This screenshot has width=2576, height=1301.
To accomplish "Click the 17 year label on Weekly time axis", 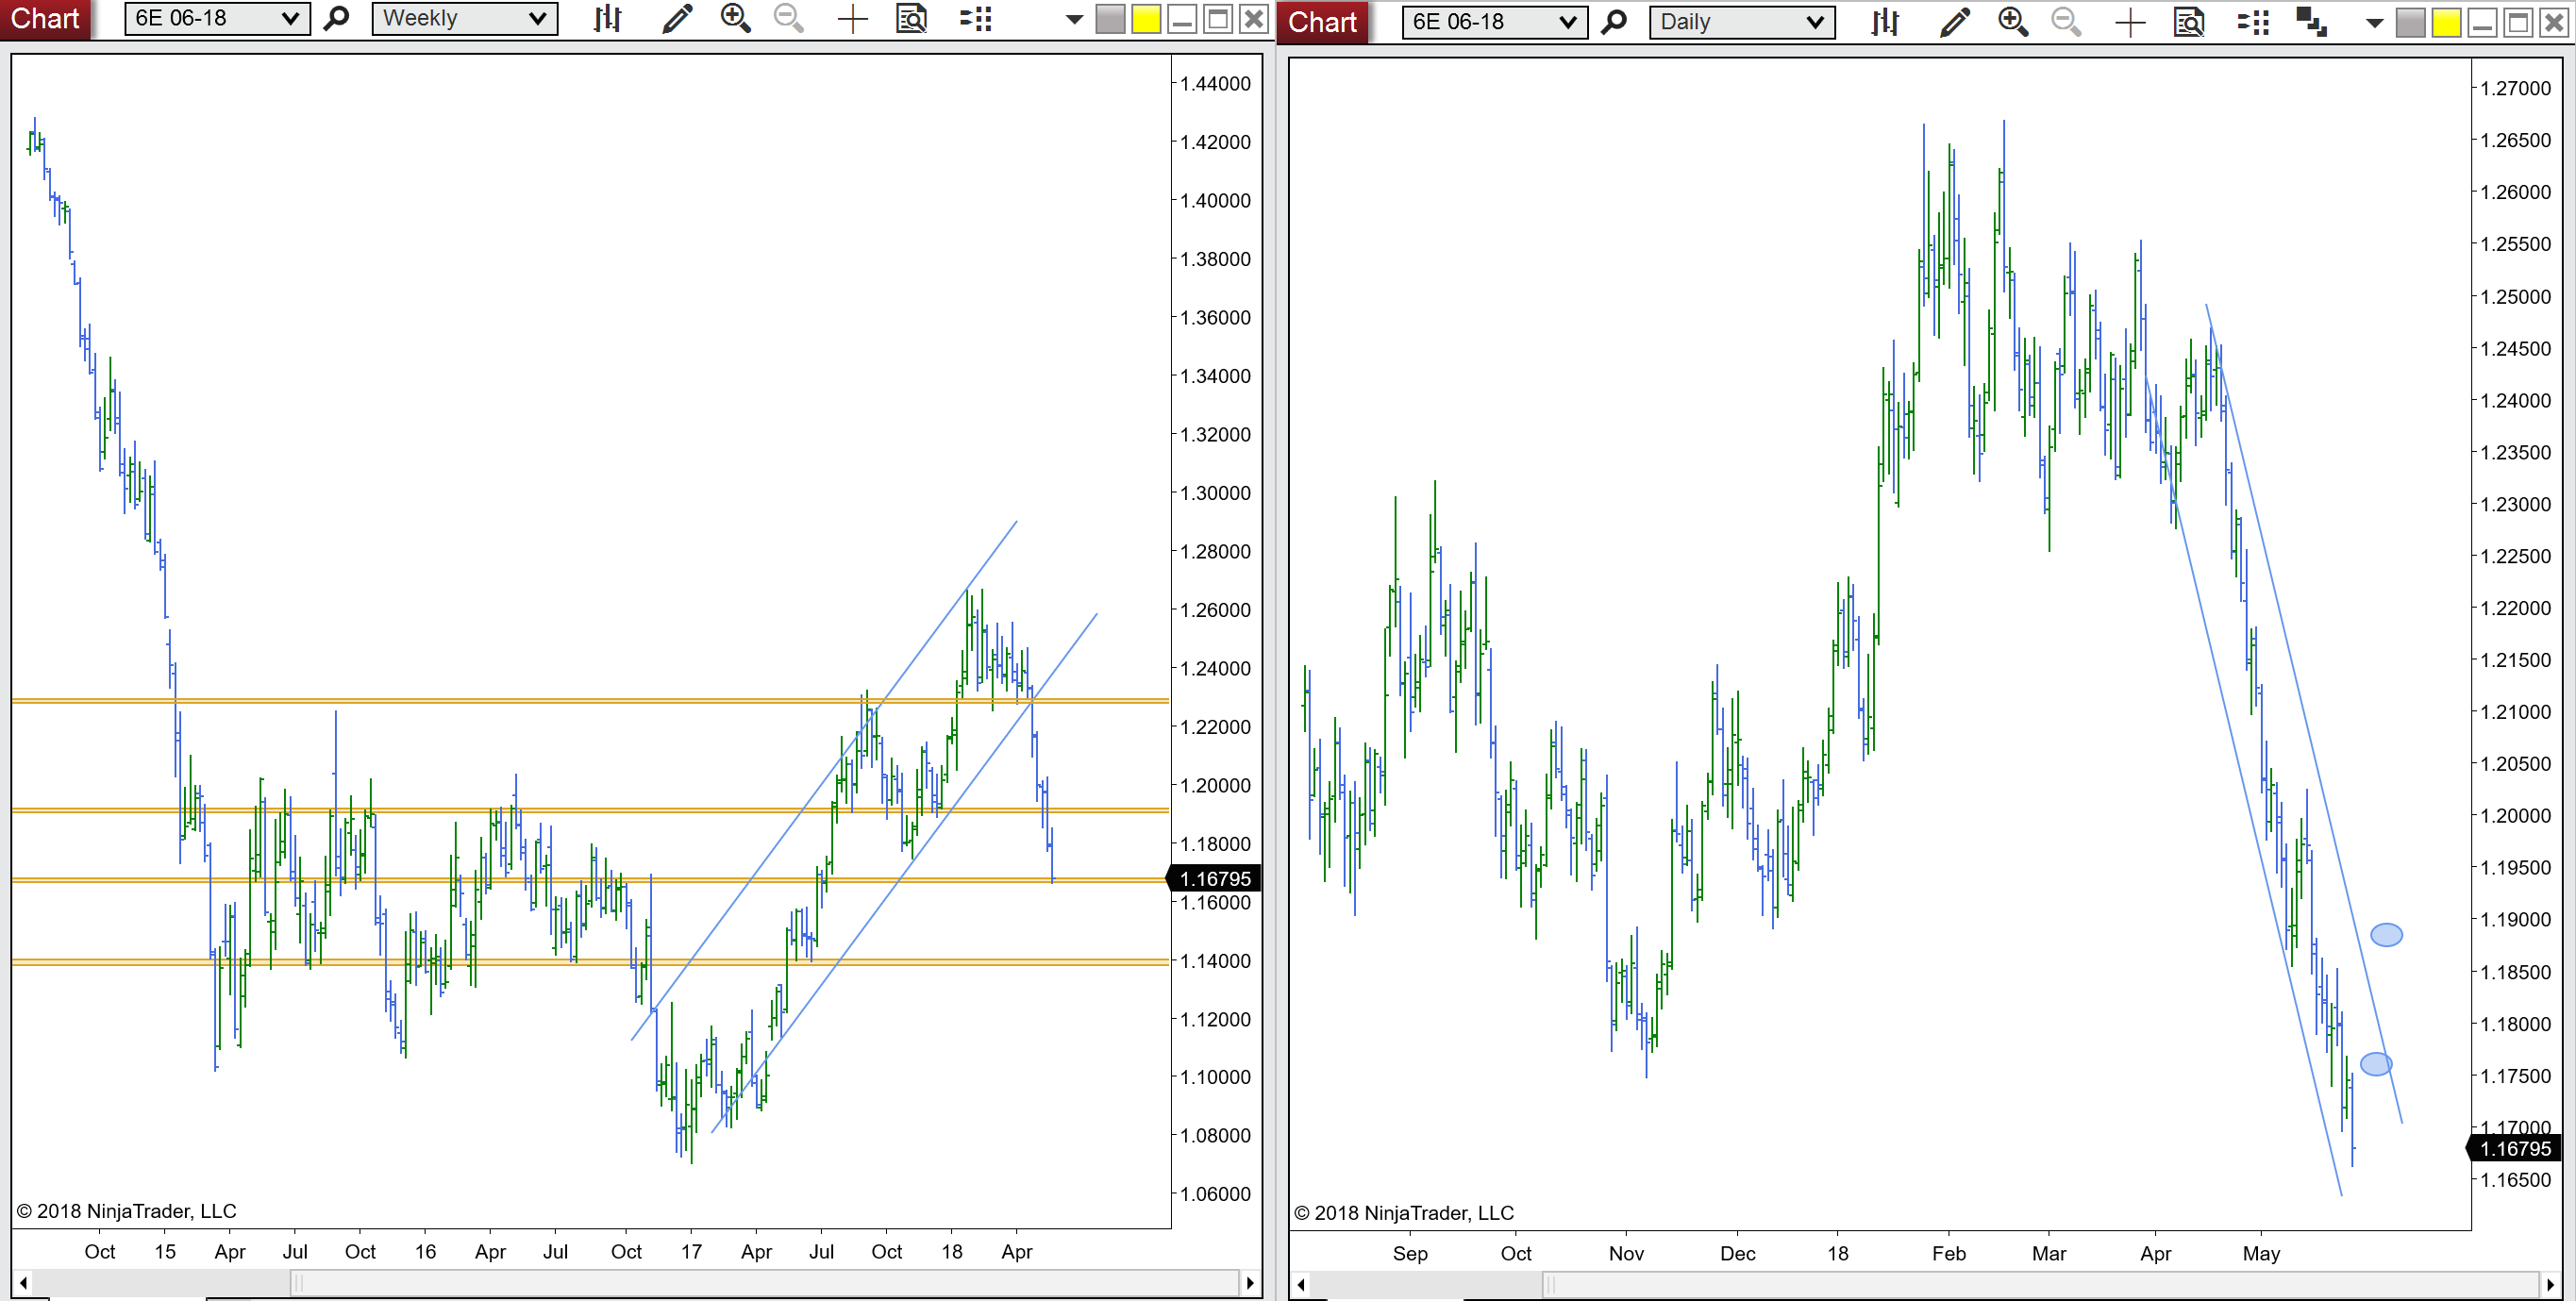I will (691, 1251).
